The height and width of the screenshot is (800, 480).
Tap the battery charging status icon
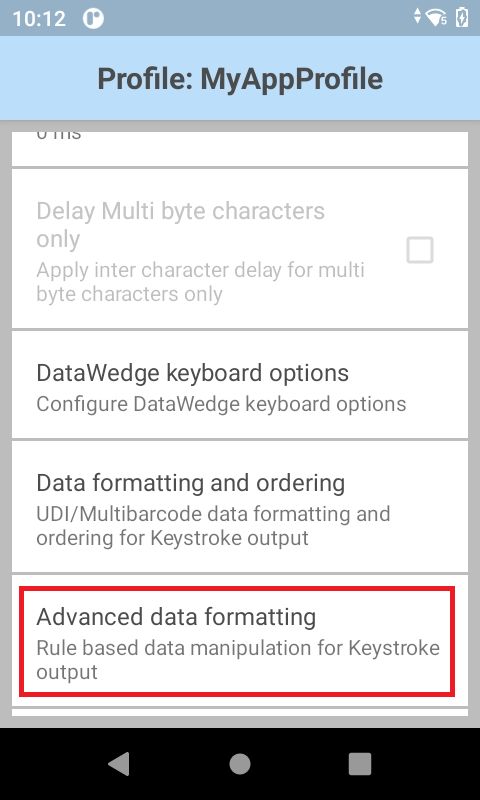coord(462,17)
